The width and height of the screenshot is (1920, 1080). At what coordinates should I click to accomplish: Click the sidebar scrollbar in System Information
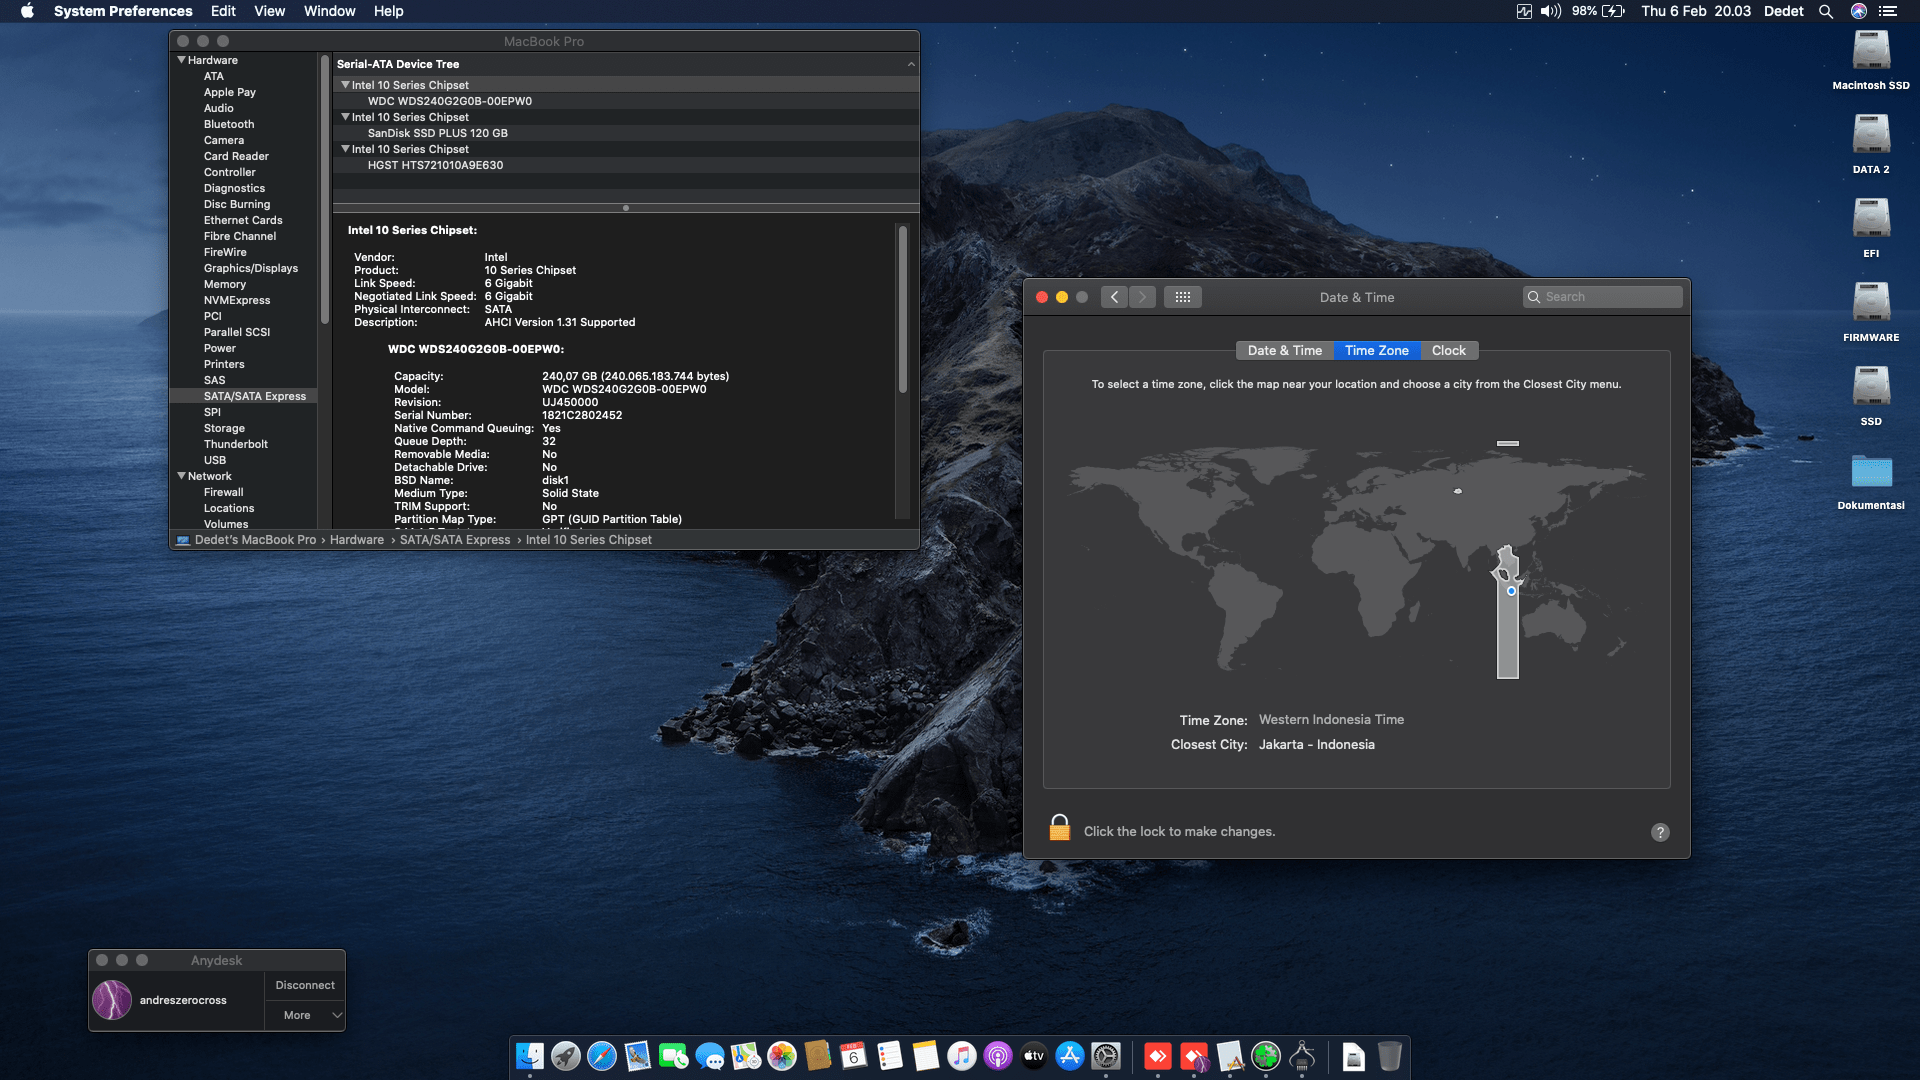[324, 190]
